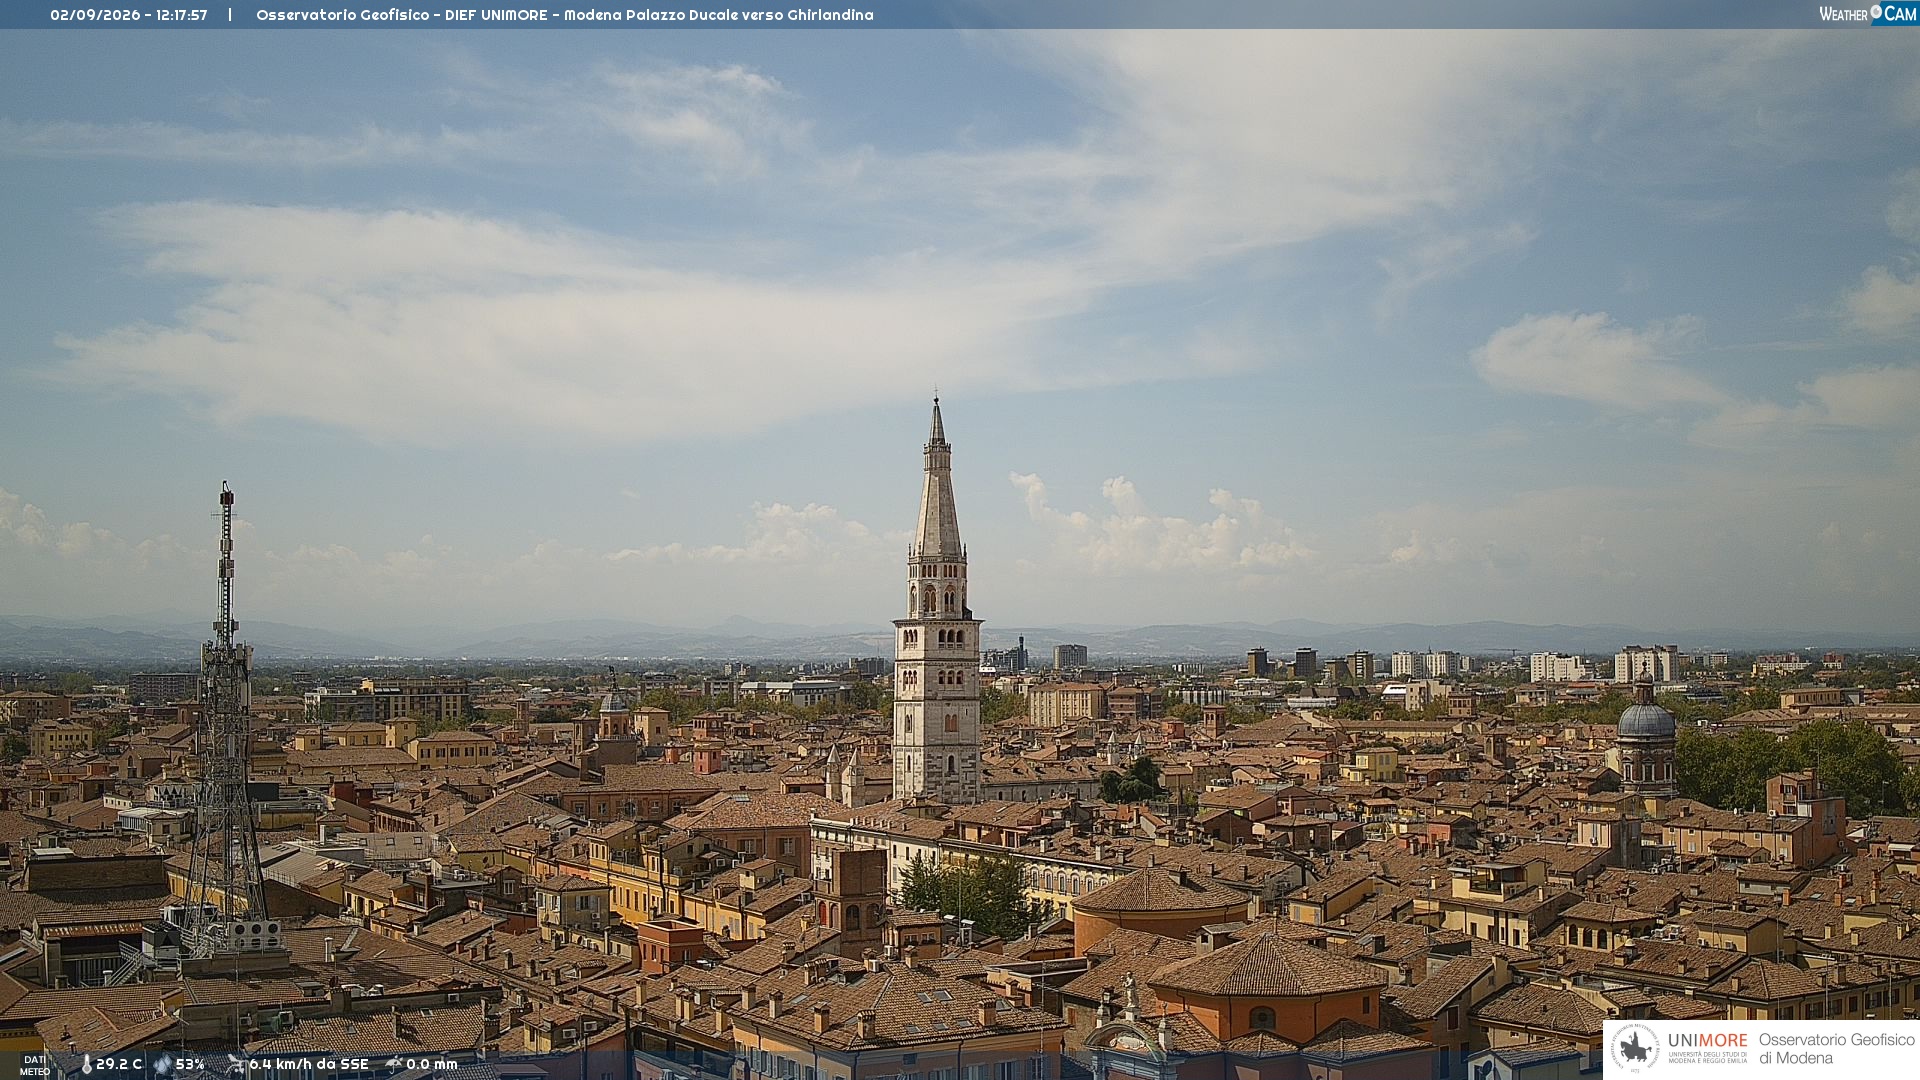This screenshot has width=1920, height=1080.
Task: Click the Modena Palazzo Ducale verso Ghirlandina caption
Action: tap(719, 15)
